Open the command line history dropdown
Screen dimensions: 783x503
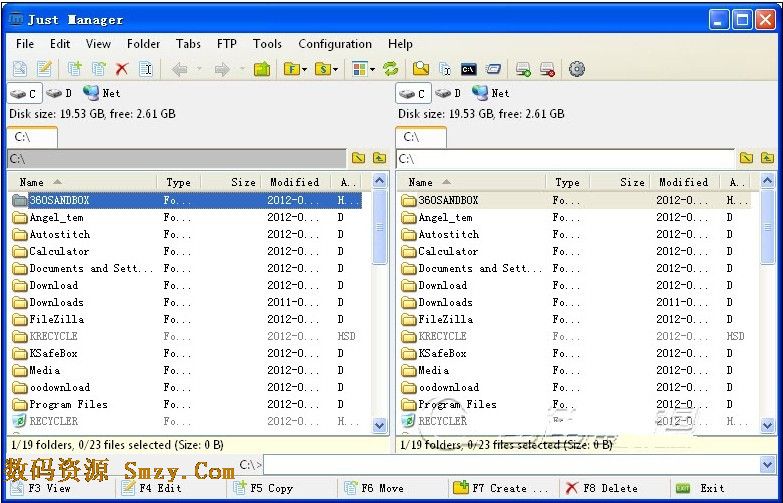point(768,465)
